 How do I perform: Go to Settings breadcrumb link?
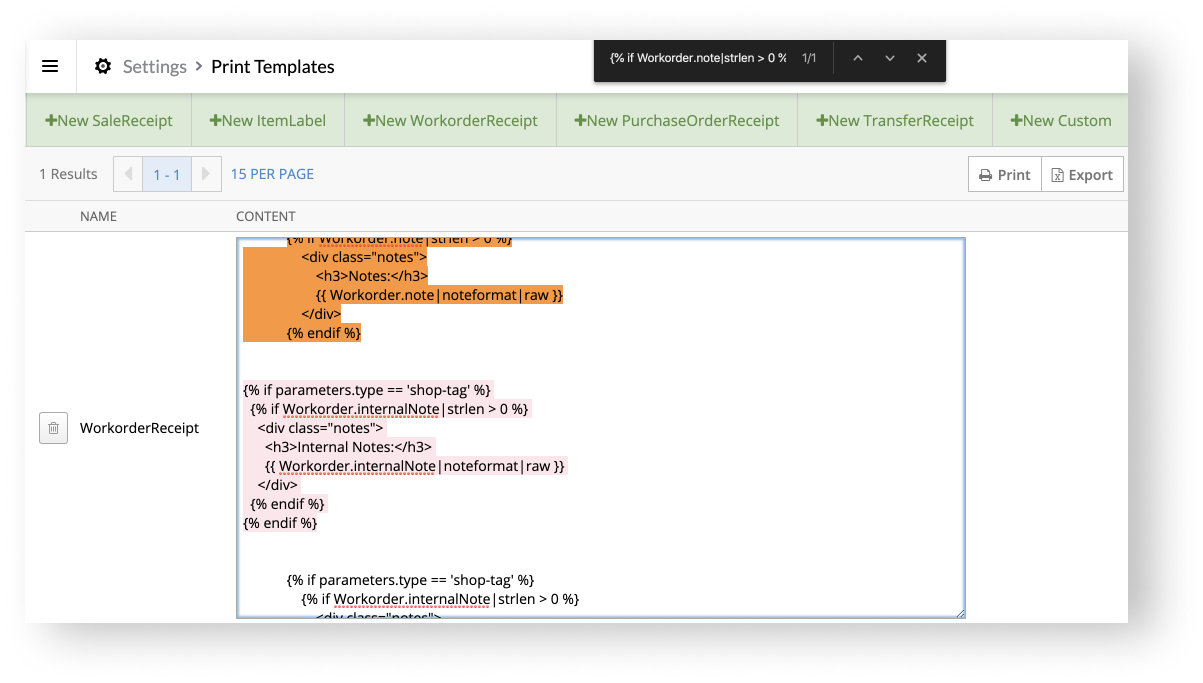pos(154,67)
